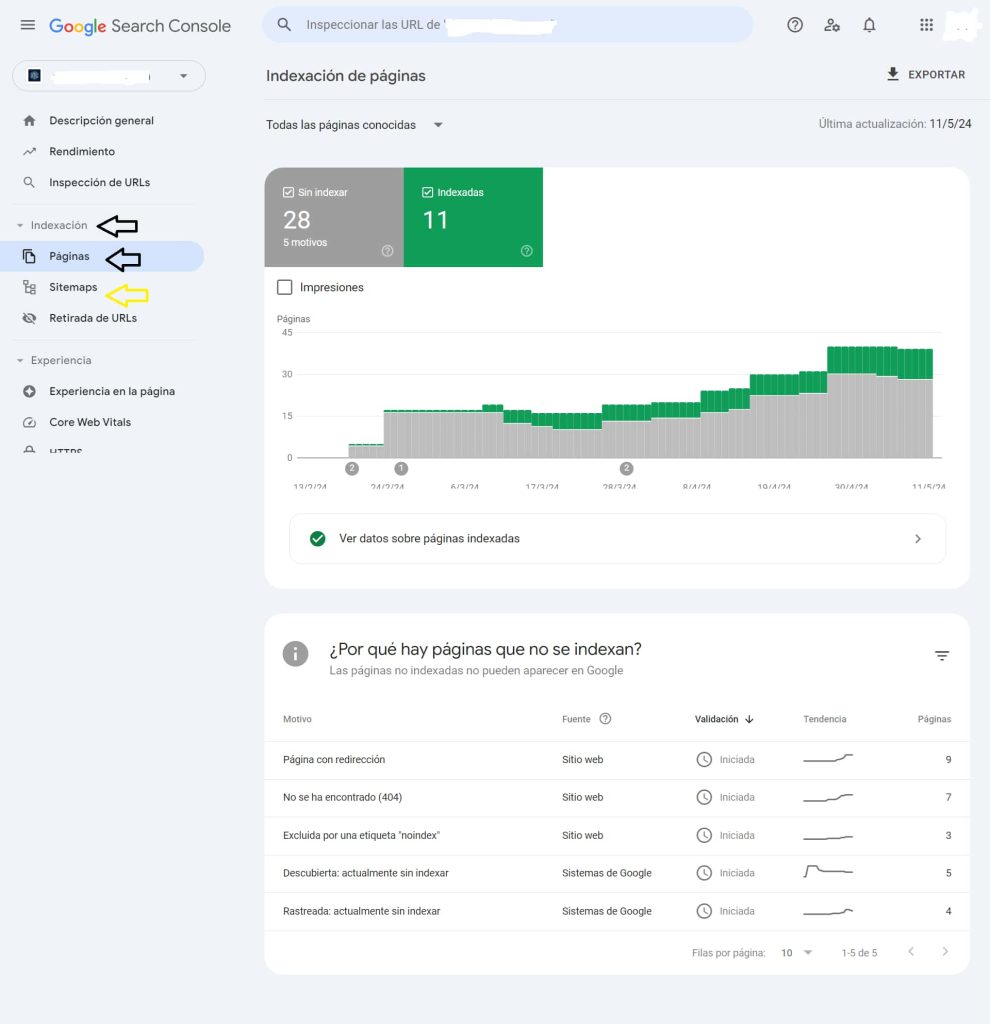Viewport: 990px width, 1024px height.
Task: Open the Google apps grid
Action: 927,25
